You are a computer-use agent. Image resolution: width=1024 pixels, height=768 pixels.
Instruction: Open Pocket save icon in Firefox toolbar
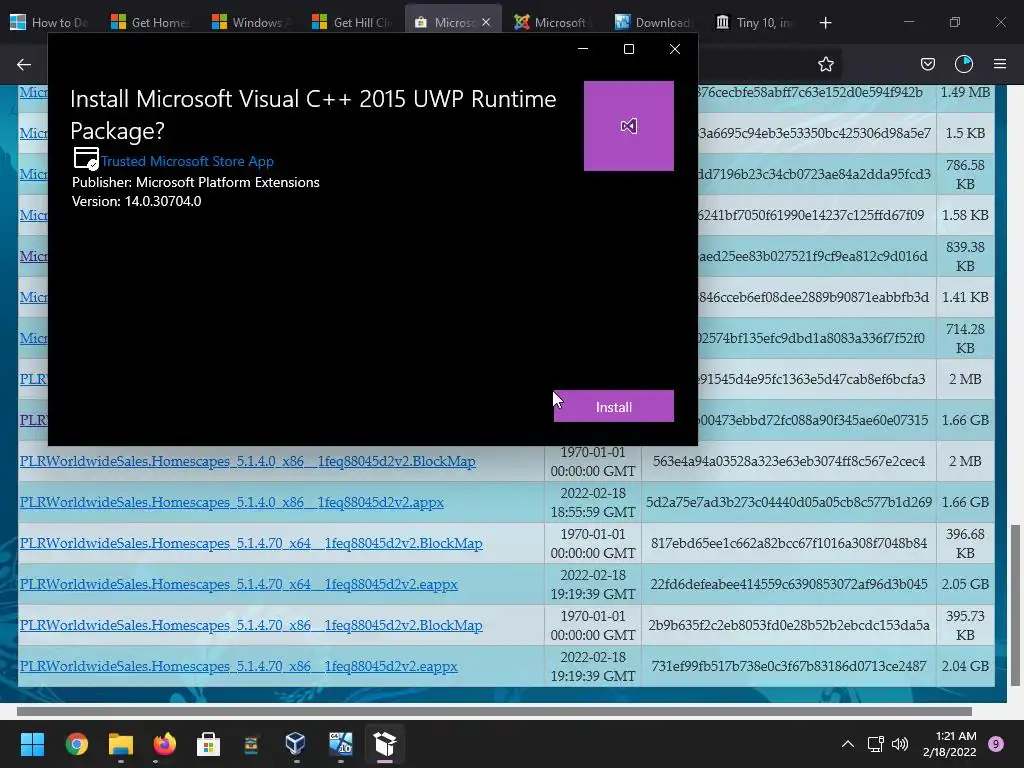coord(927,64)
